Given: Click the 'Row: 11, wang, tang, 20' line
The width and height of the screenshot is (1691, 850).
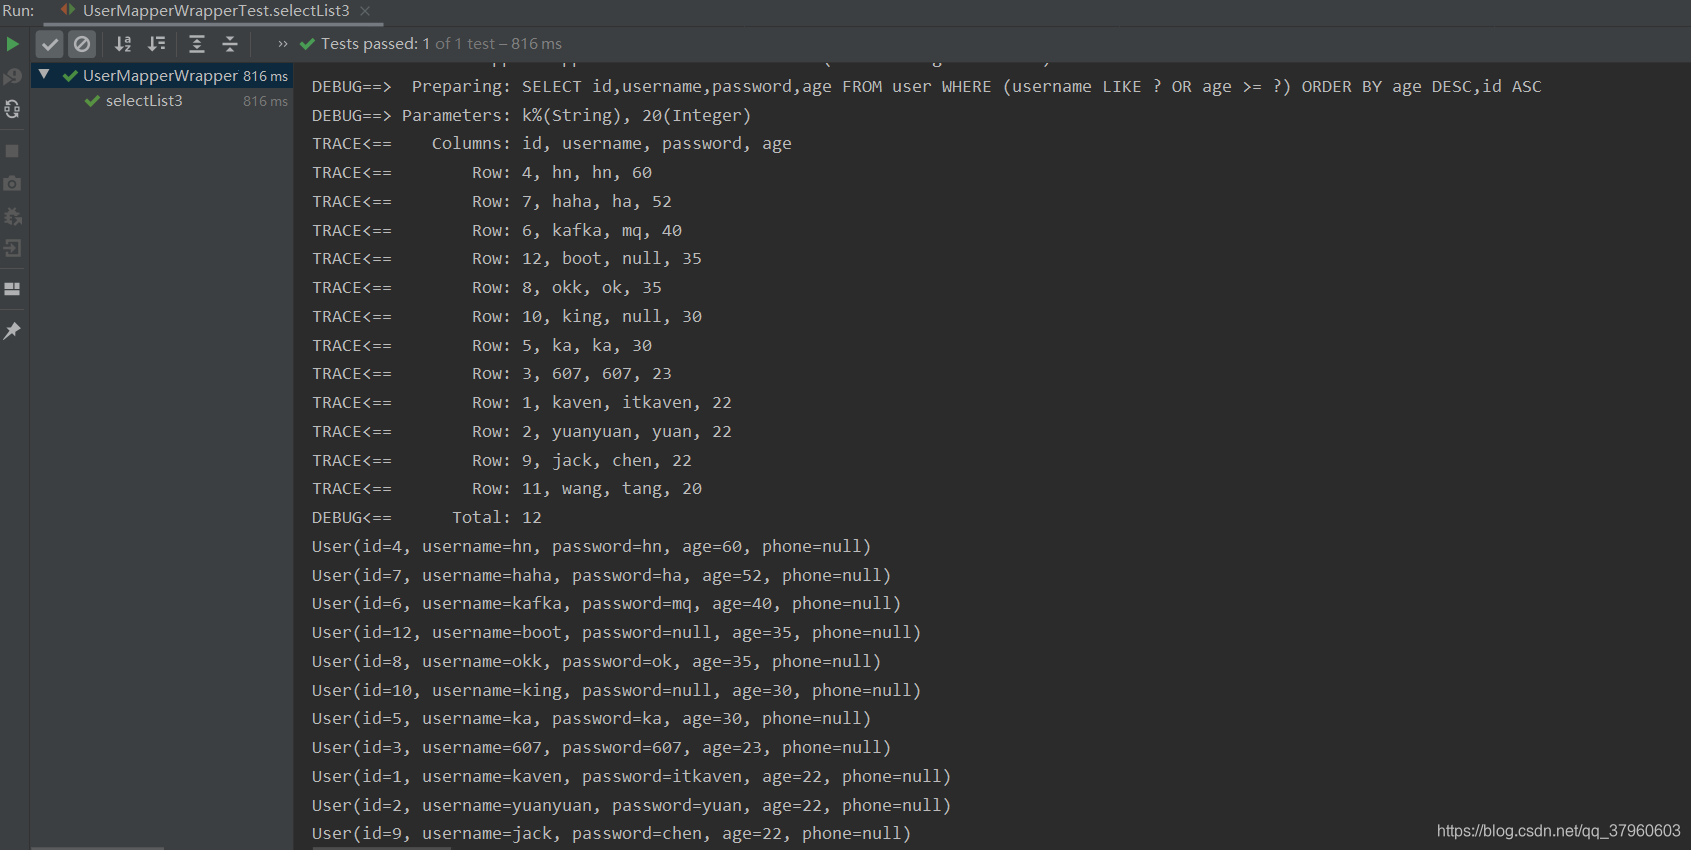Looking at the screenshot, I should tap(507, 489).
